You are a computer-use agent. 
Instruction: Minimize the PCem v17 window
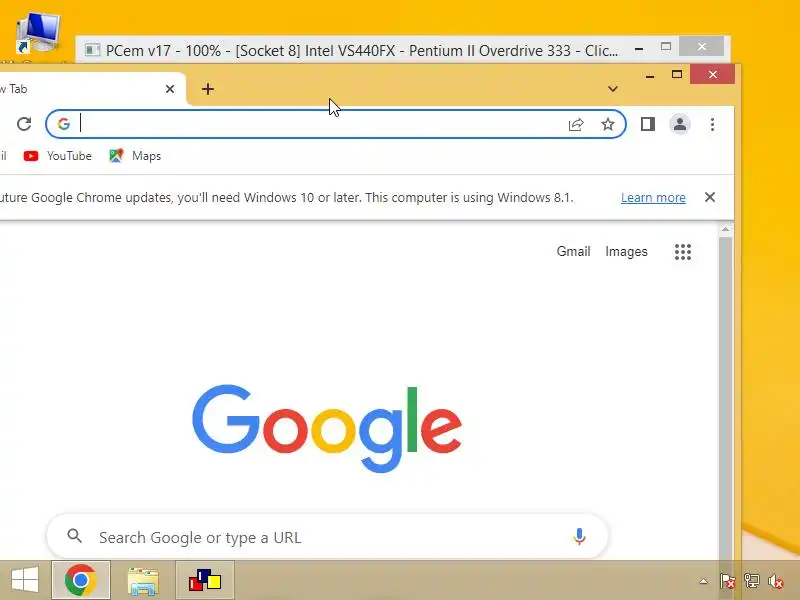pos(639,49)
